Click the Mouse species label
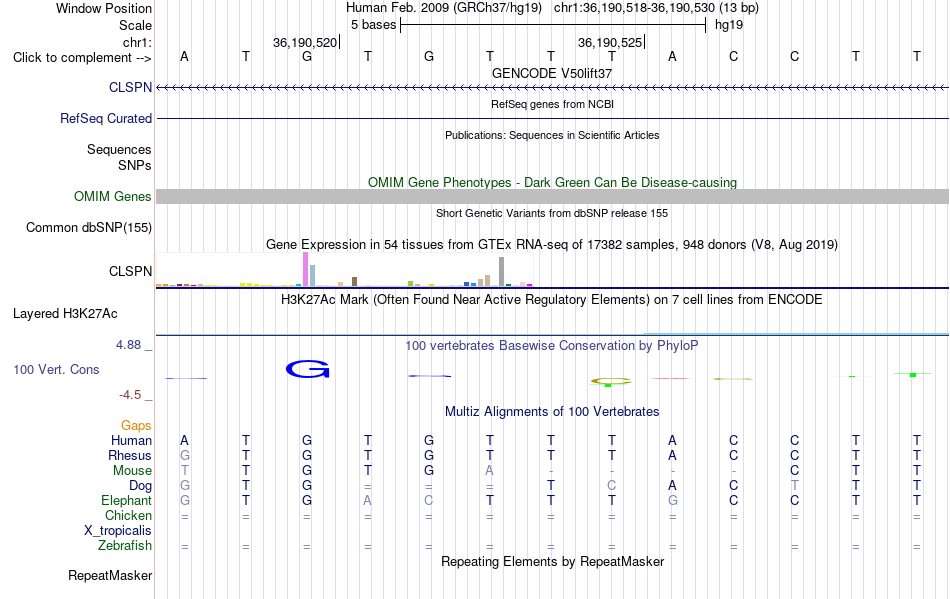The height and width of the screenshot is (599, 950). (x=133, y=471)
